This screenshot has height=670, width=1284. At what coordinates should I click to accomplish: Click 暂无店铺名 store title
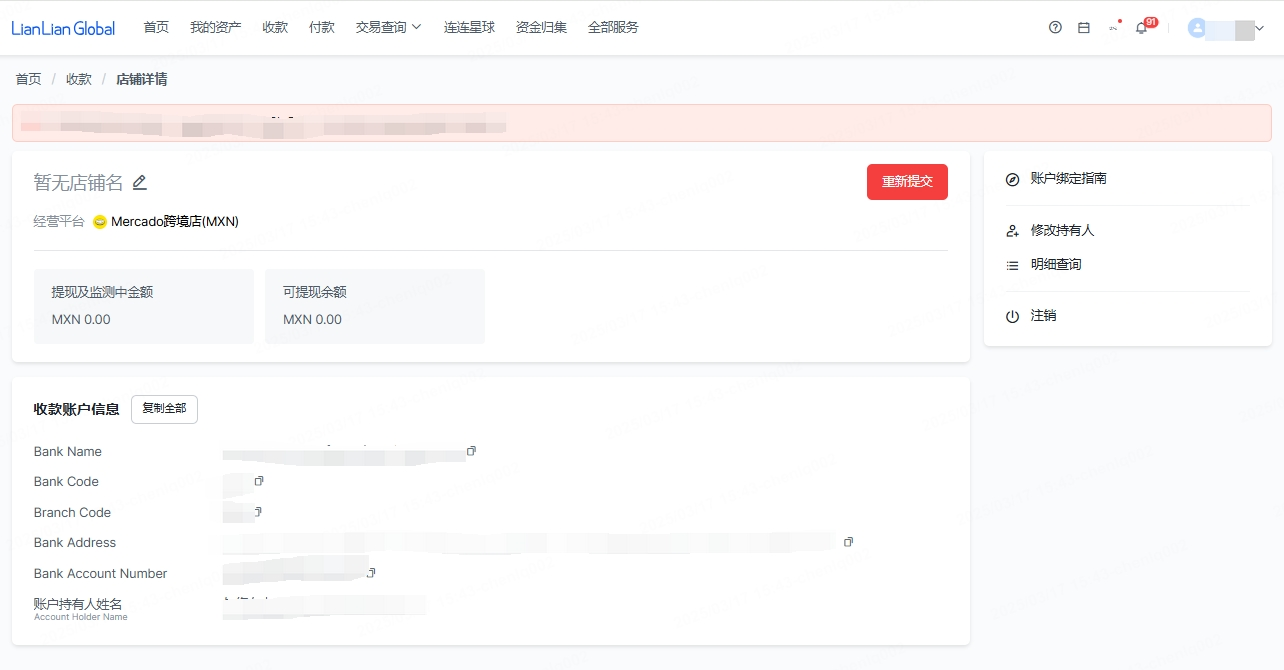[x=78, y=182]
